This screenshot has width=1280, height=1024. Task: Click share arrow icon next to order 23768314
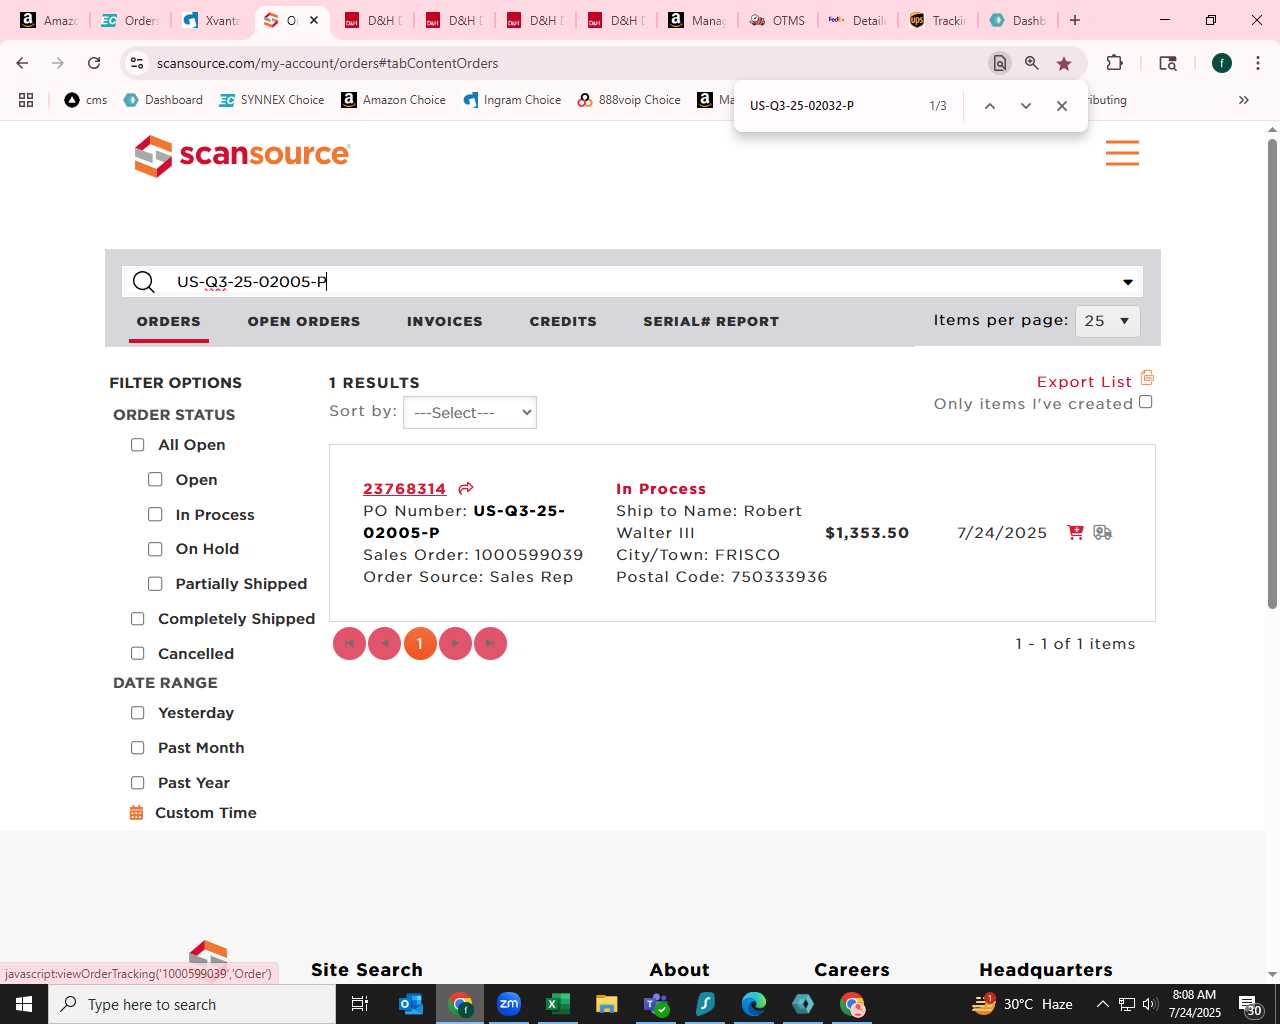pos(466,489)
